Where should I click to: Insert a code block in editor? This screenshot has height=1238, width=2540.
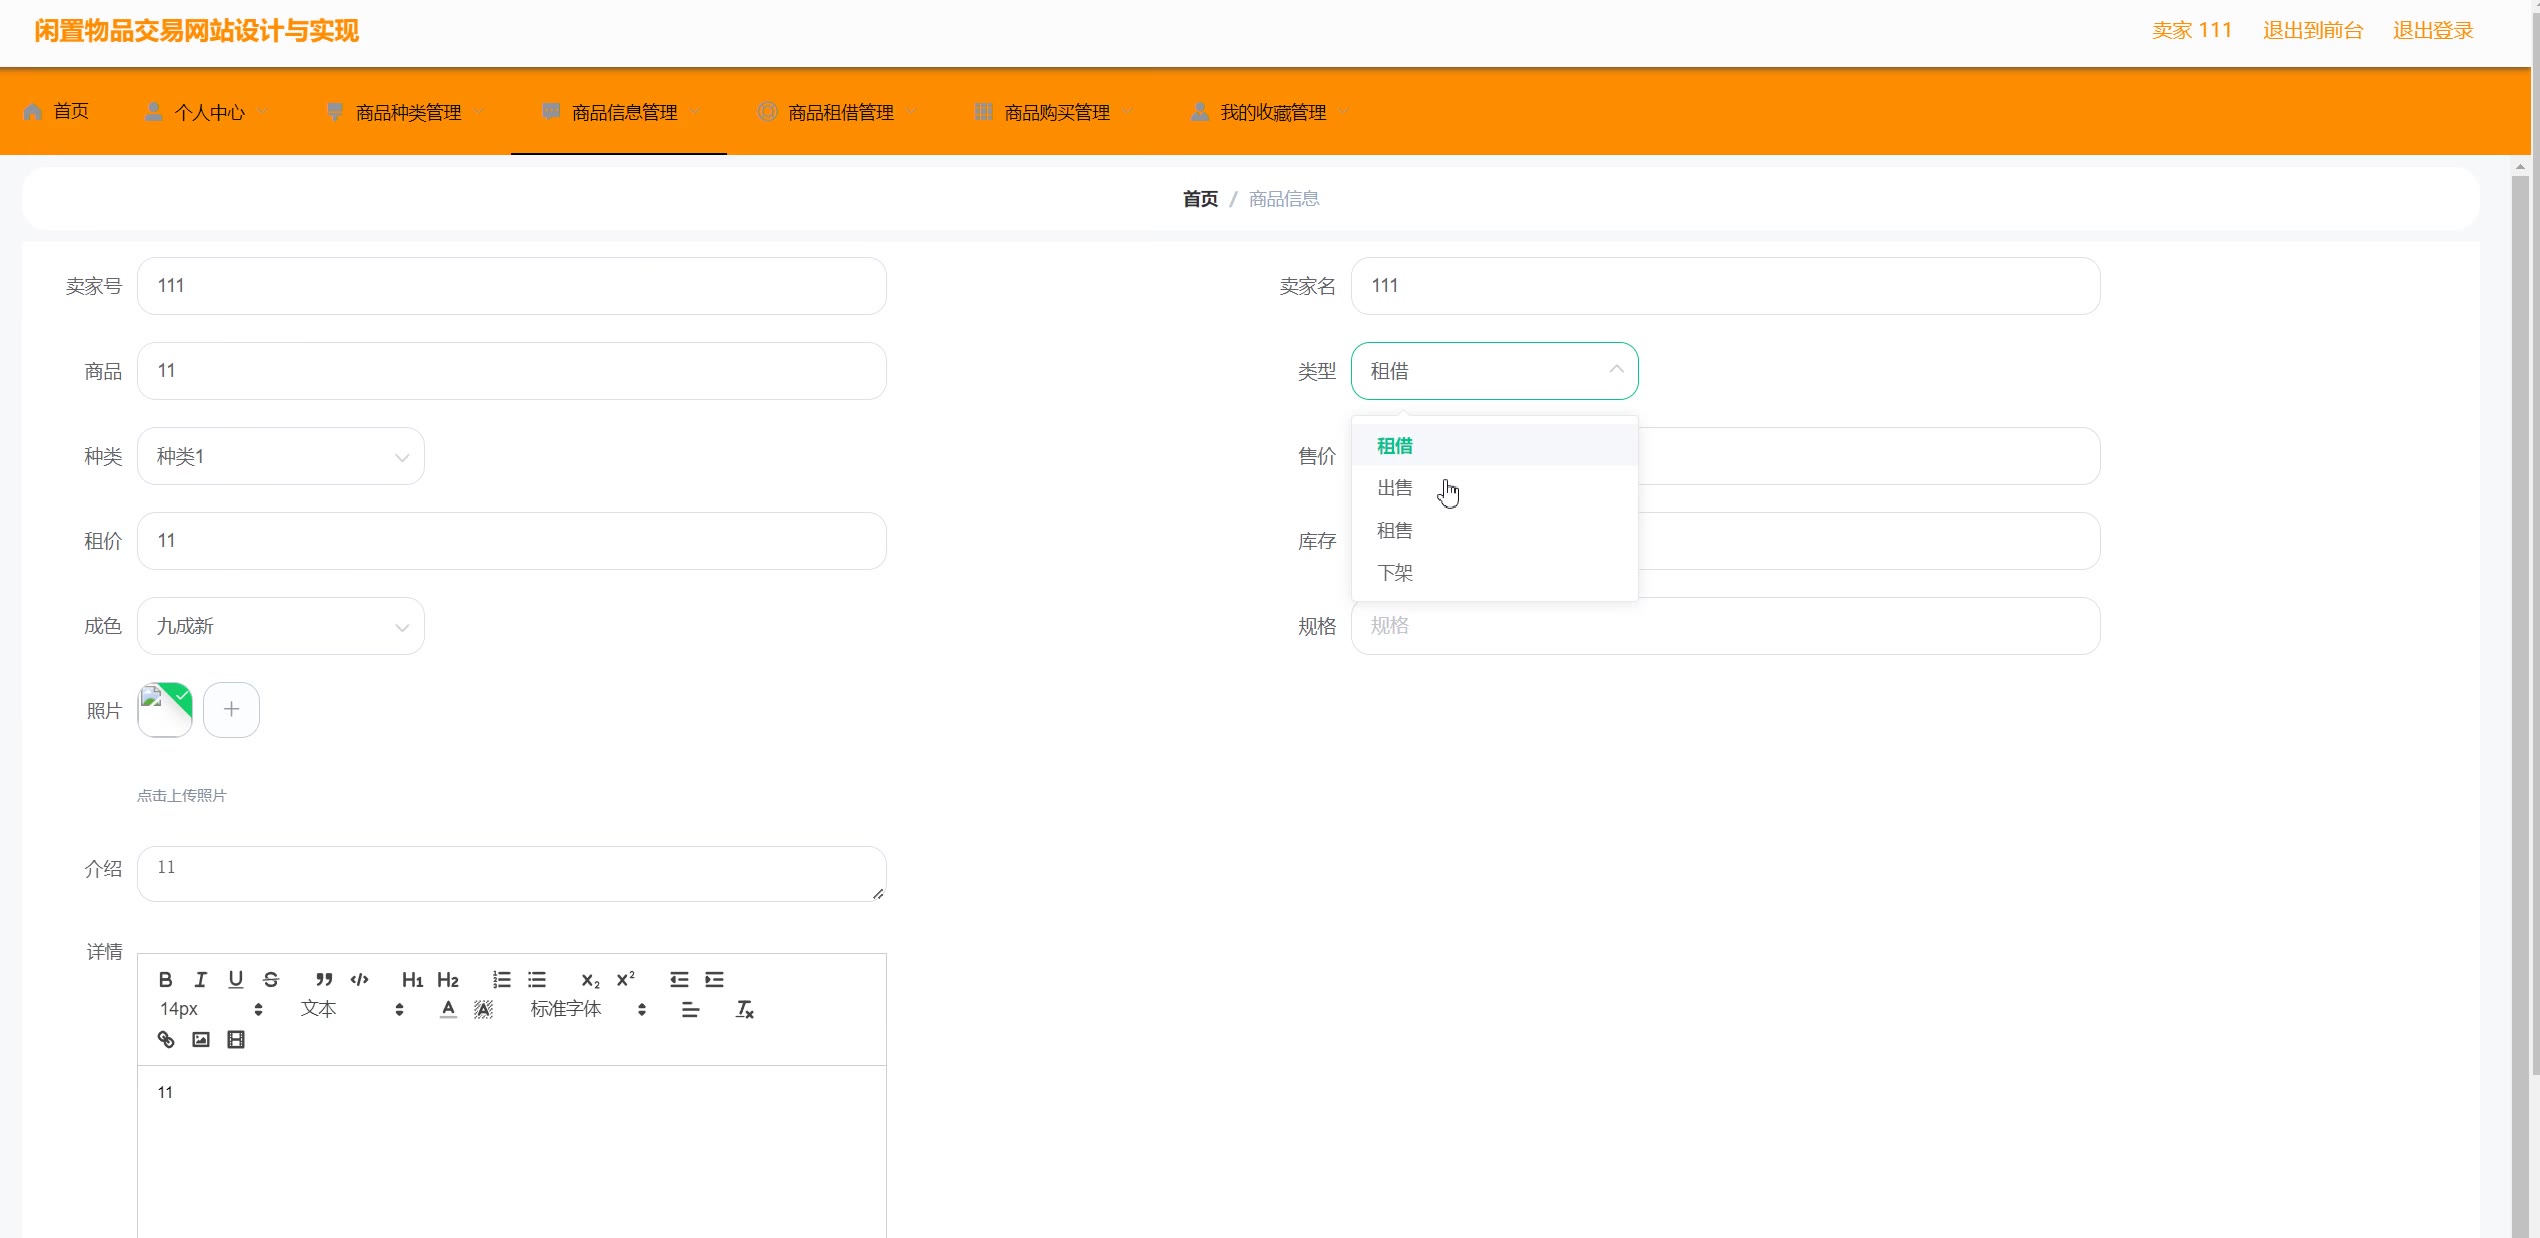359,979
